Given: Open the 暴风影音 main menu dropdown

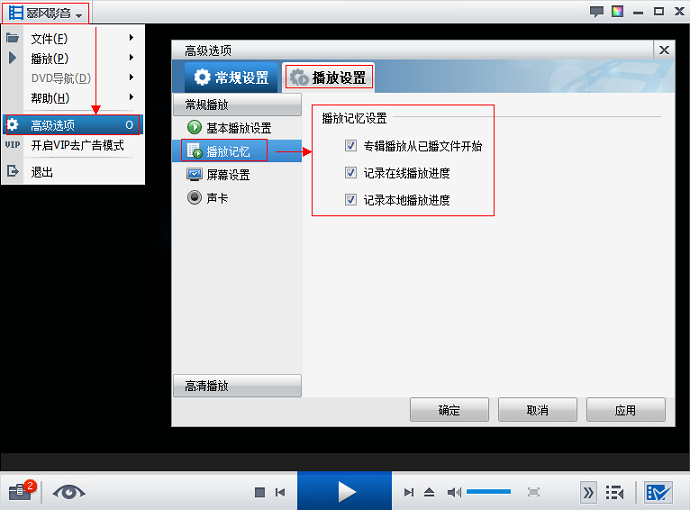Looking at the screenshot, I should (x=45, y=13).
